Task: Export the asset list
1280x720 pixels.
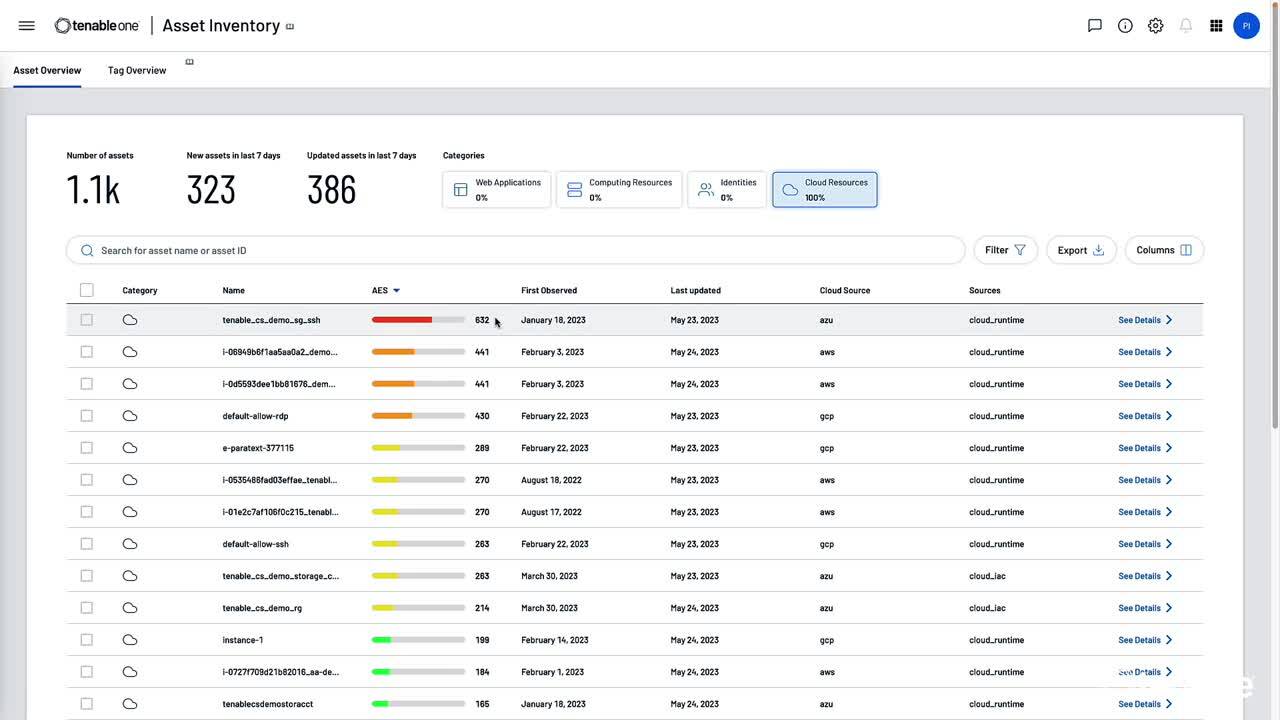Action: tap(1080, 250)
